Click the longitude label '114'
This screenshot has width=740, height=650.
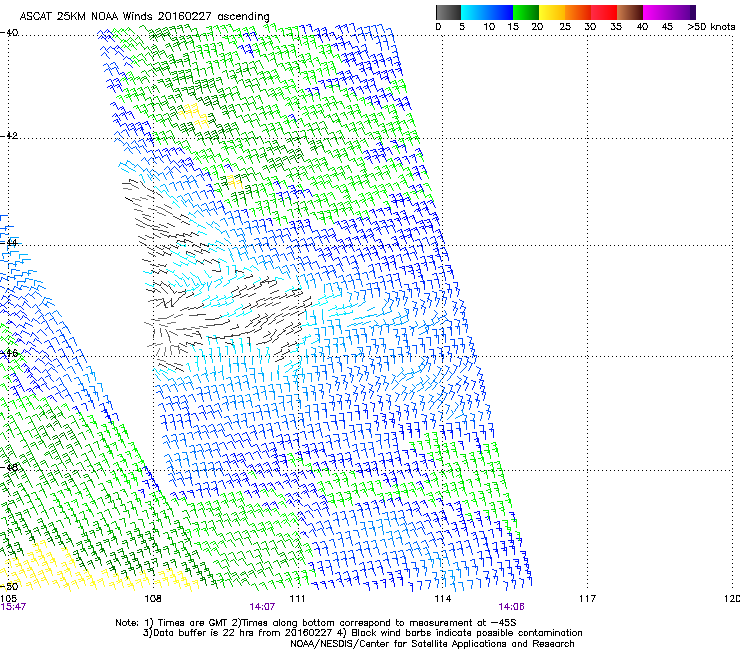tap(442, 599)
